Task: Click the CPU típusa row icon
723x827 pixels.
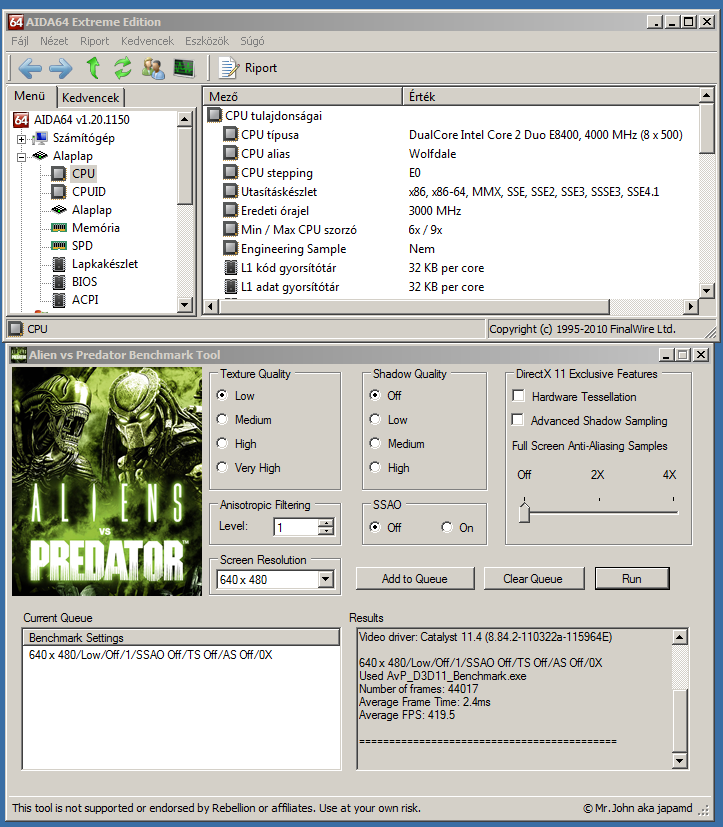Action: pos(230,134)
